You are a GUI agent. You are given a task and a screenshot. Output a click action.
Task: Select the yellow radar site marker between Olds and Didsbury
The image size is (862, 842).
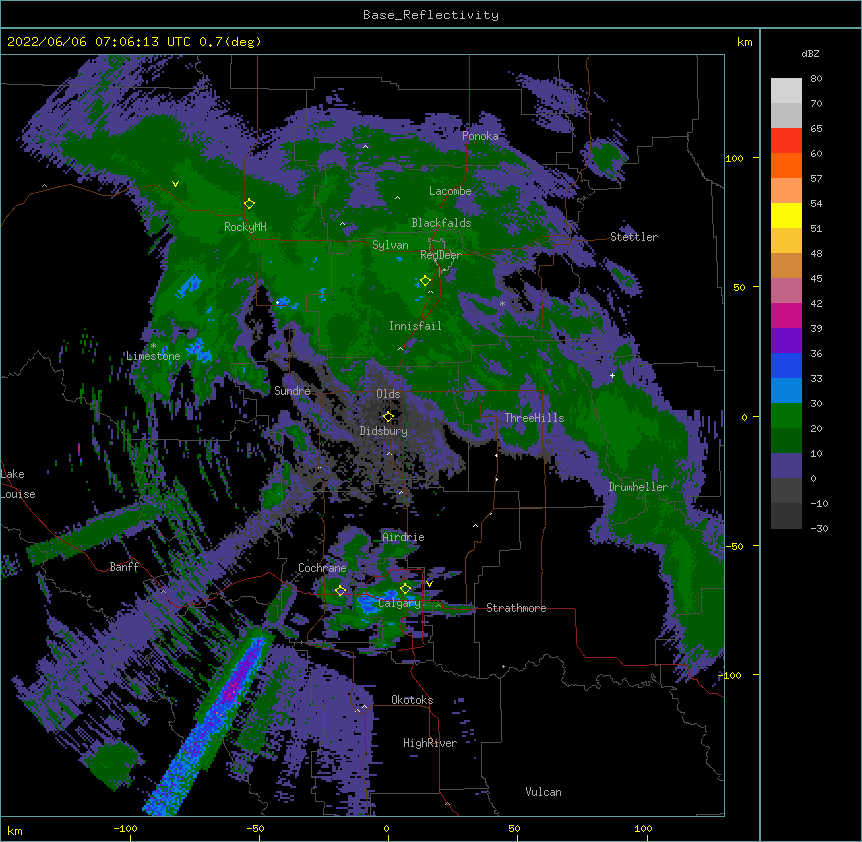pyautogui.click(x=388, y=416)
